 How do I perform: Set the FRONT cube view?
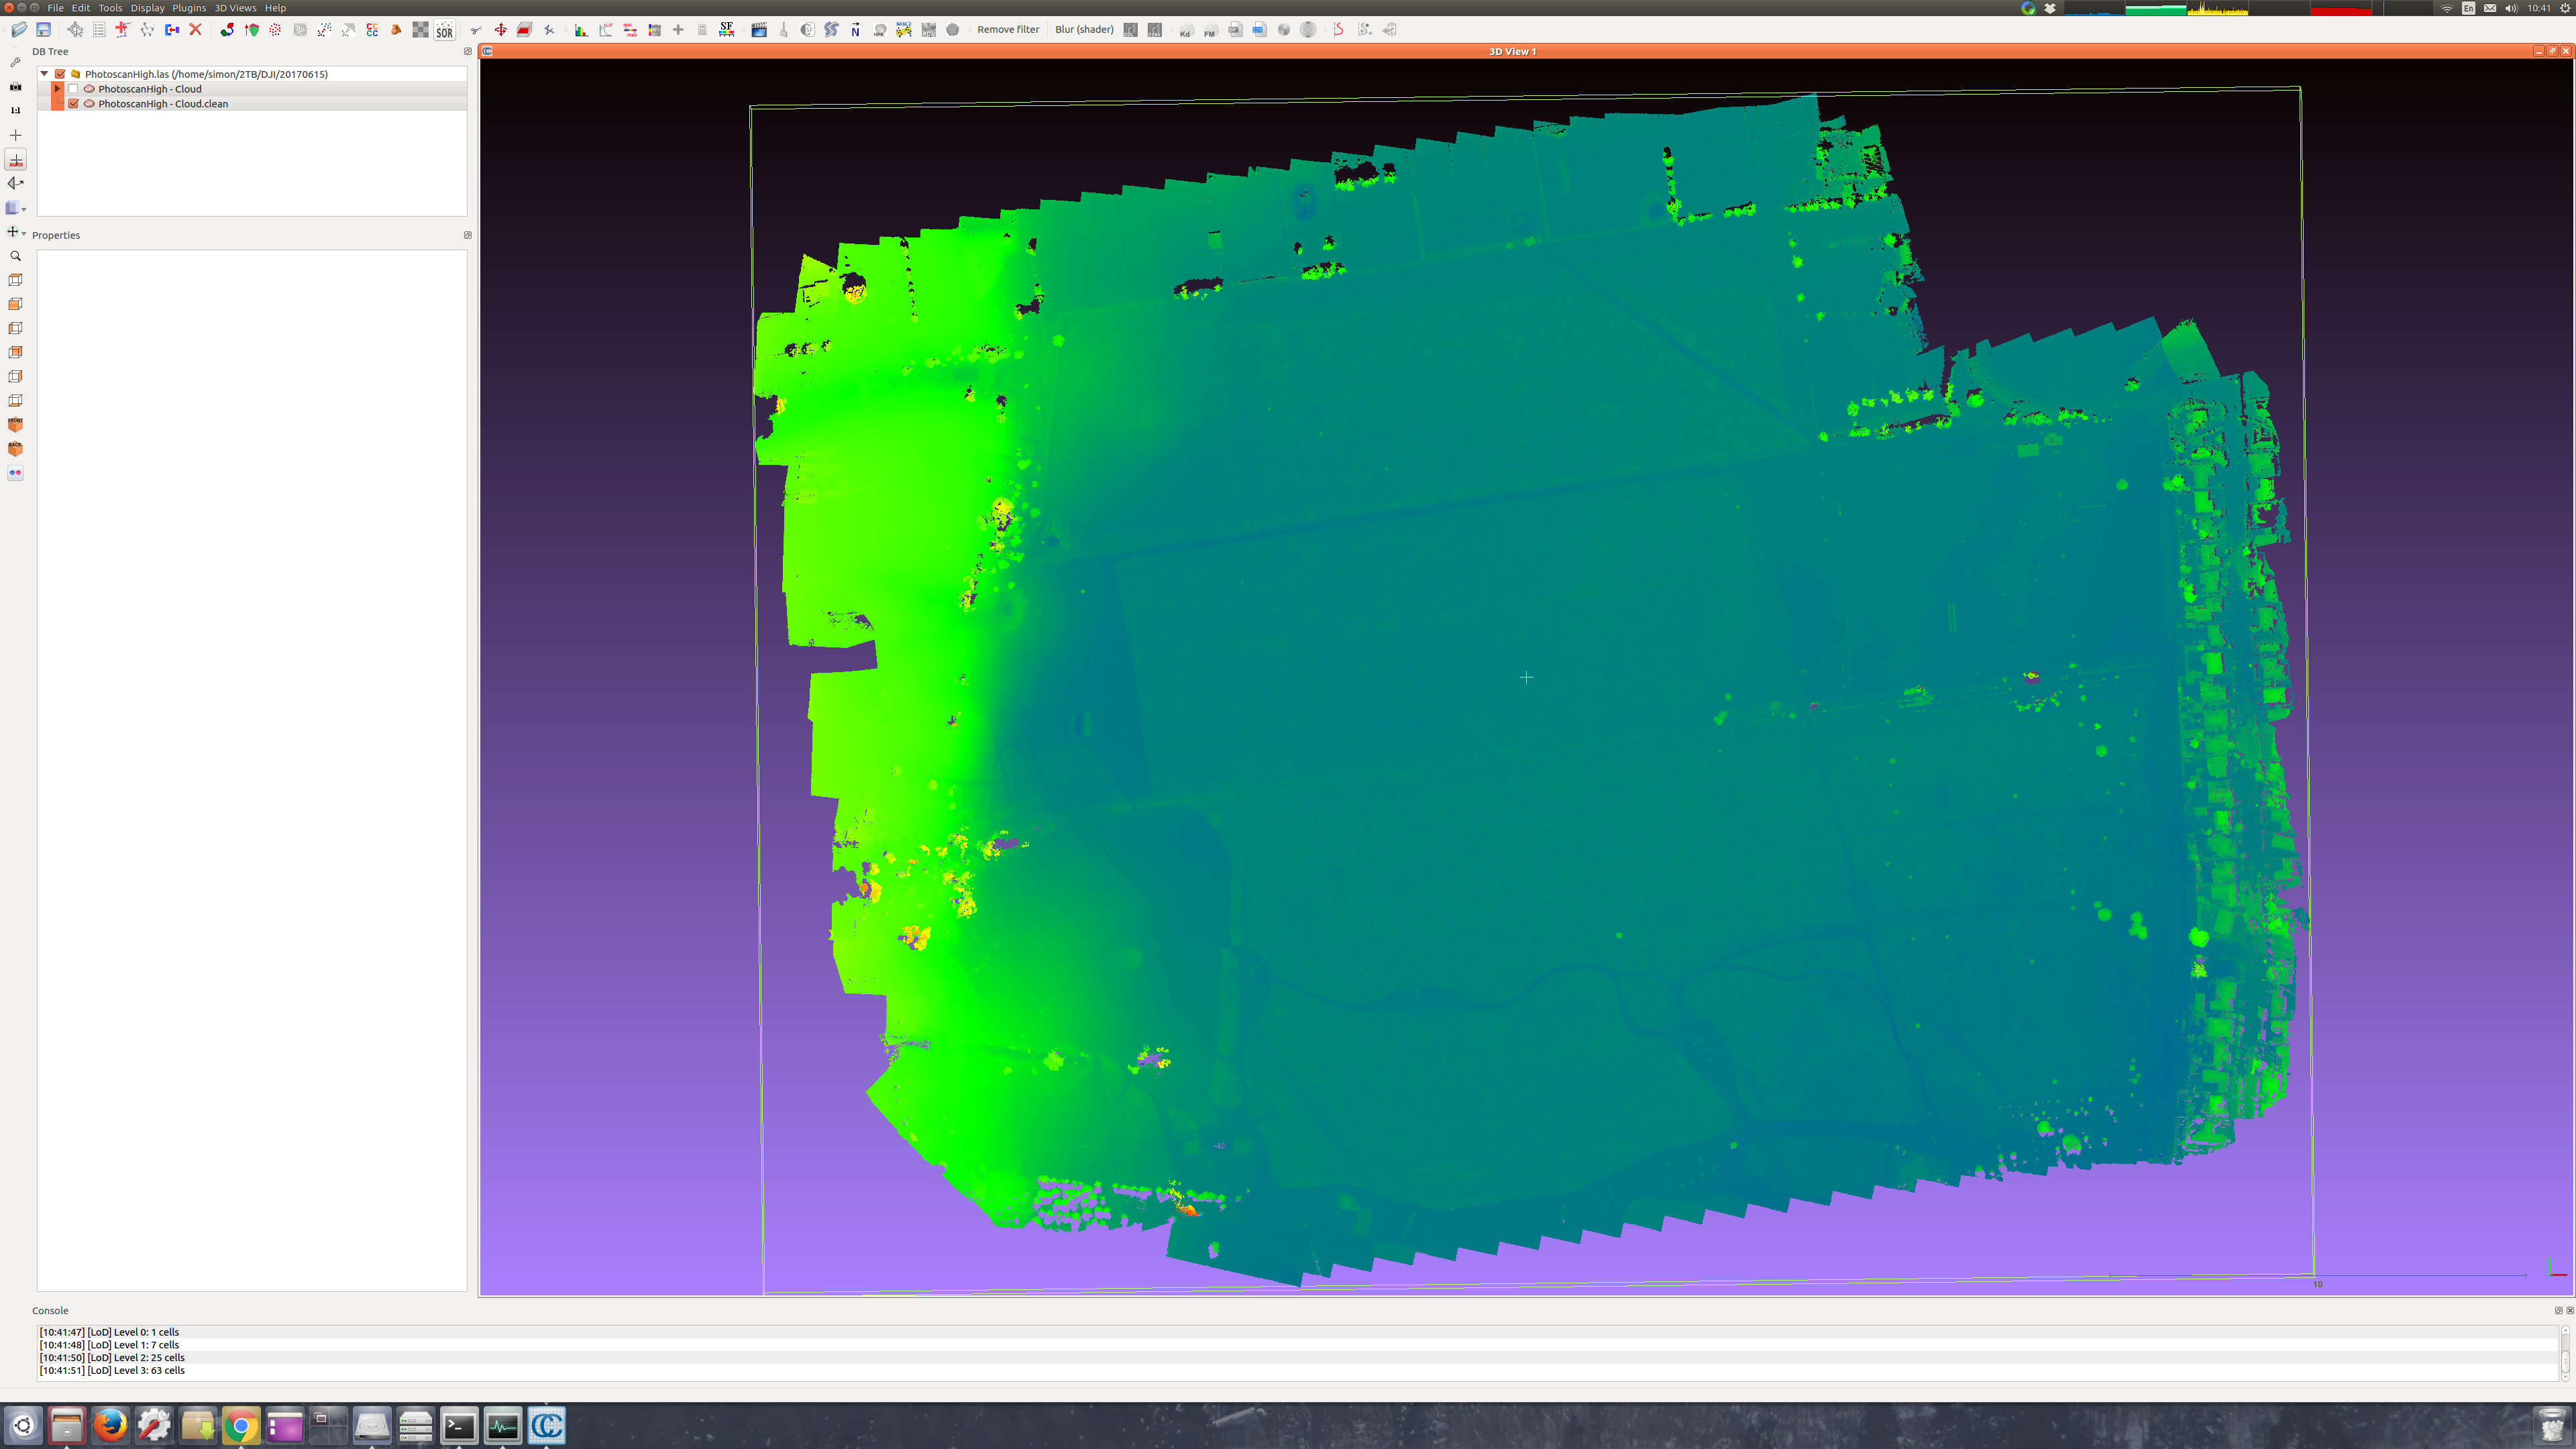click(15, 425)
